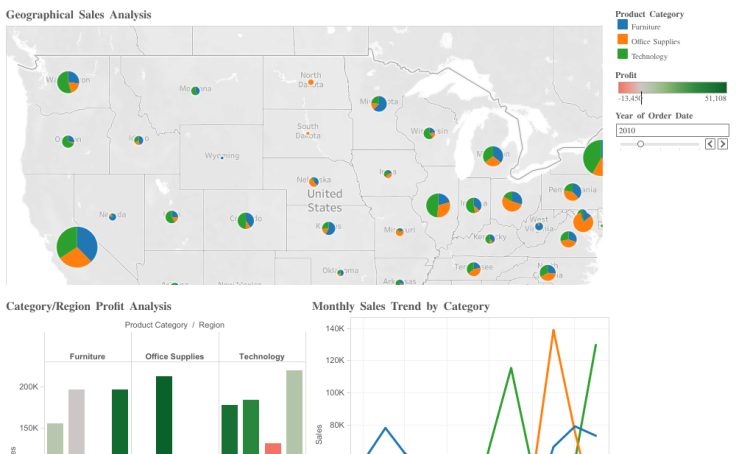Select the Illinois pie chart marker
Screen dimensions: 736x454
[x=438, y=205]
